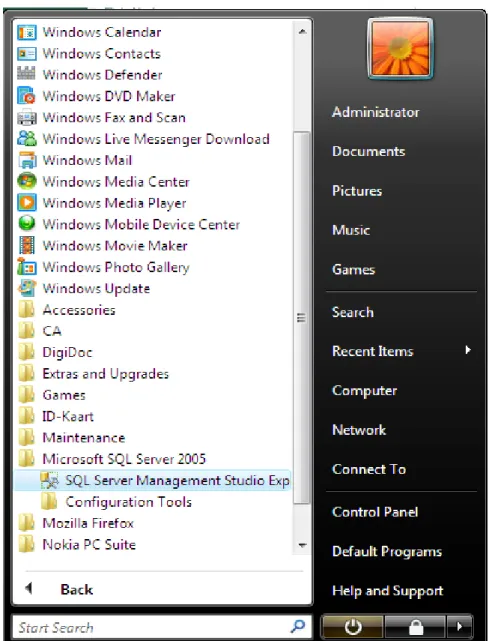Launch Windows Defender via its castle icon
This screenshot has height=641, width=489.
[27, 75]
